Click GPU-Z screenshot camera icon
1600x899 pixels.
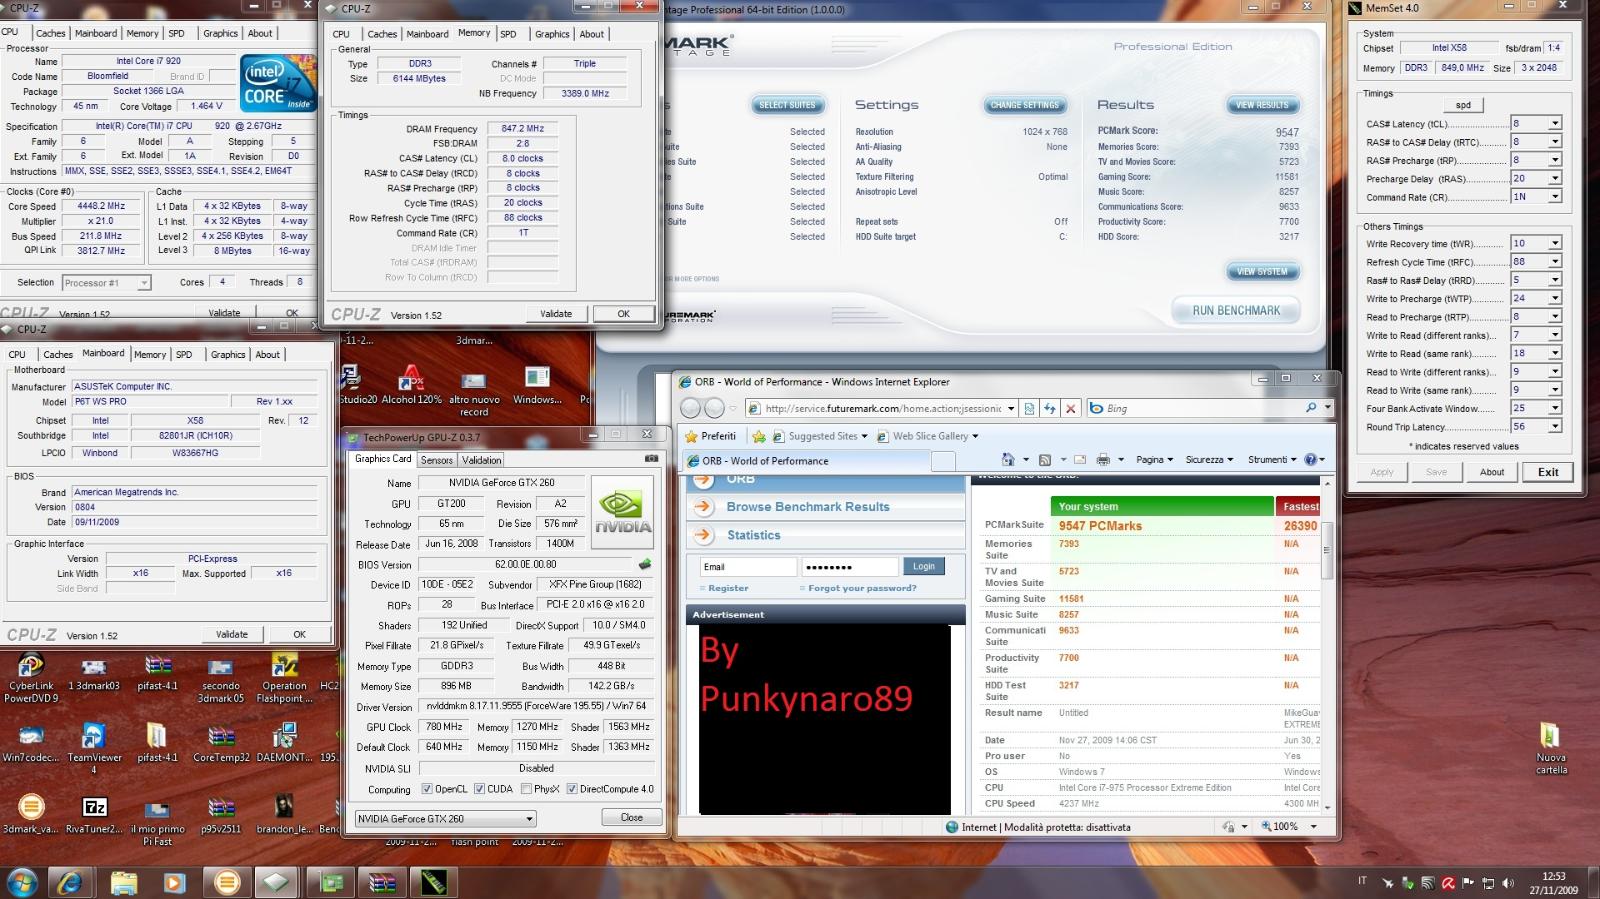(x=651, y=458)
